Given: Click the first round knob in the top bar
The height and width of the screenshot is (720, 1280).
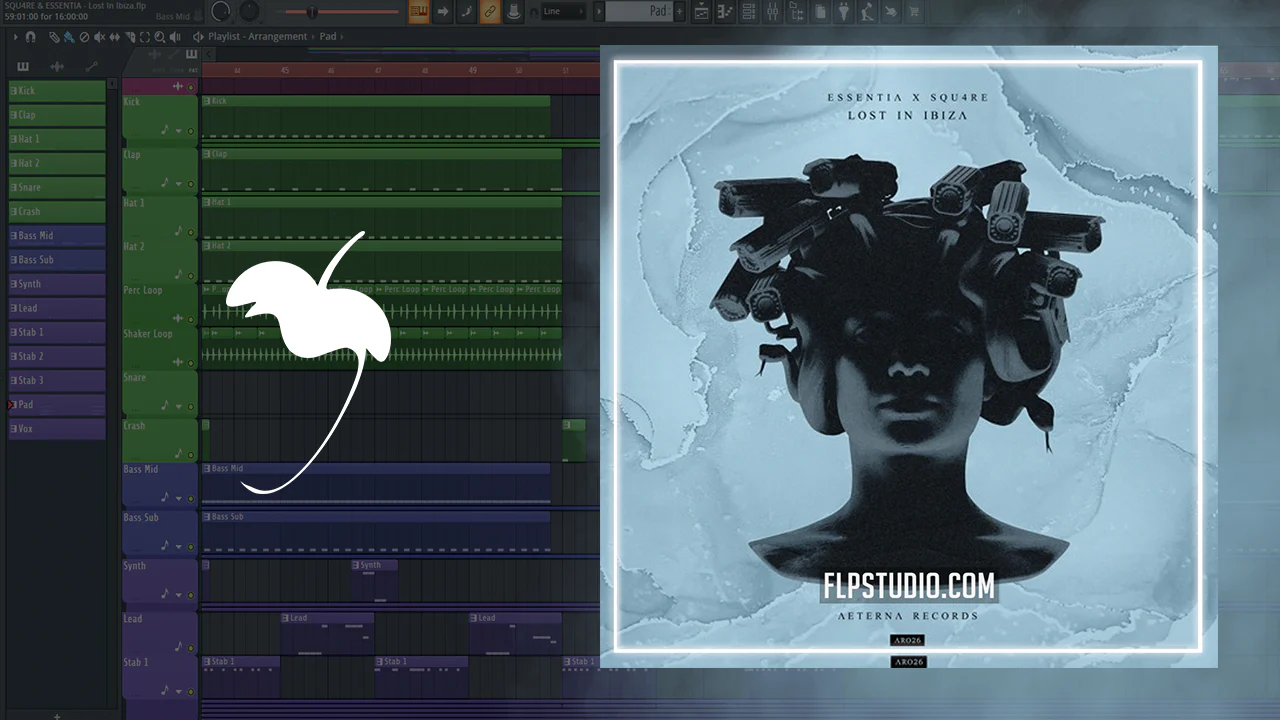Looking at the screenshot, I should point(221,12).
